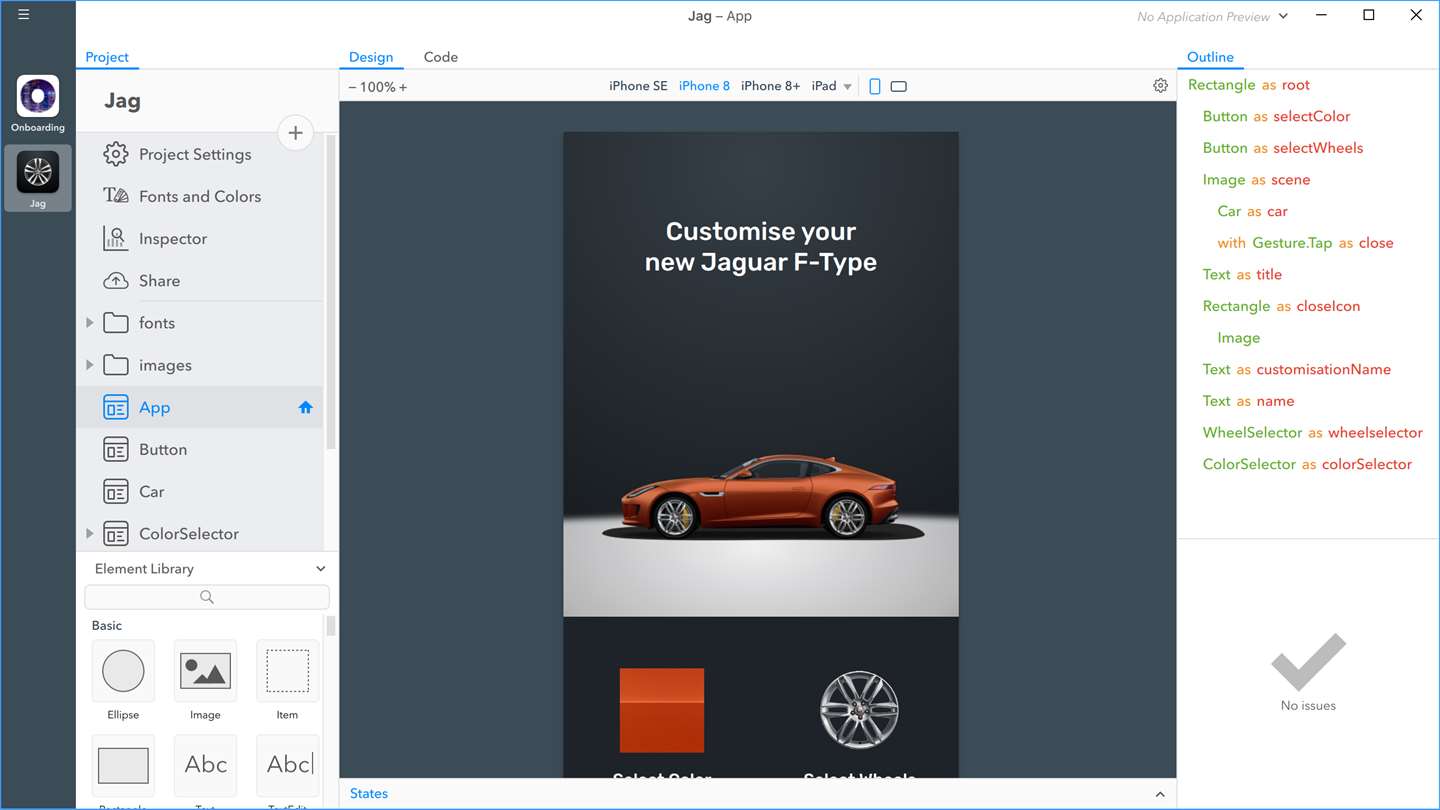Click the Element Library search field
Viewport: 1440px width, 810px height.
click(x=207, y=597)
